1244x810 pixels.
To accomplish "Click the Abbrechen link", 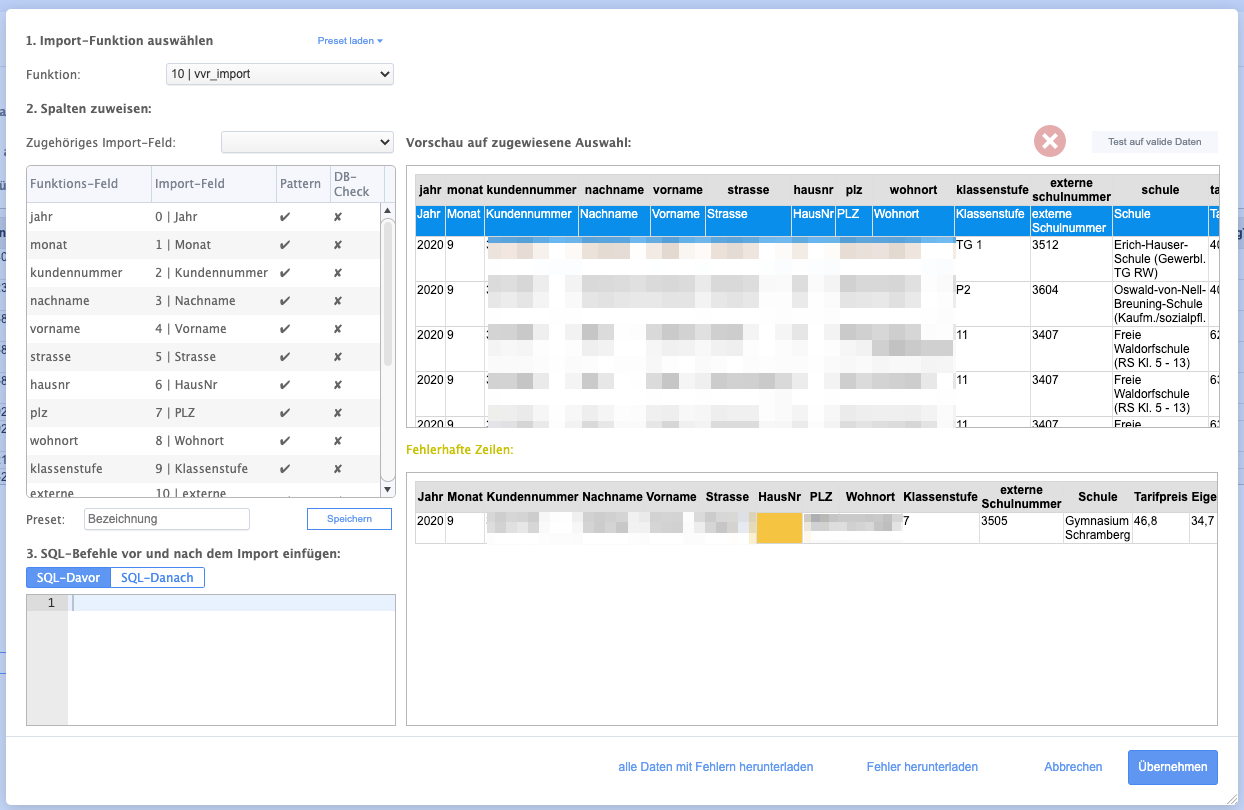I will click(x=1073, y=767).
